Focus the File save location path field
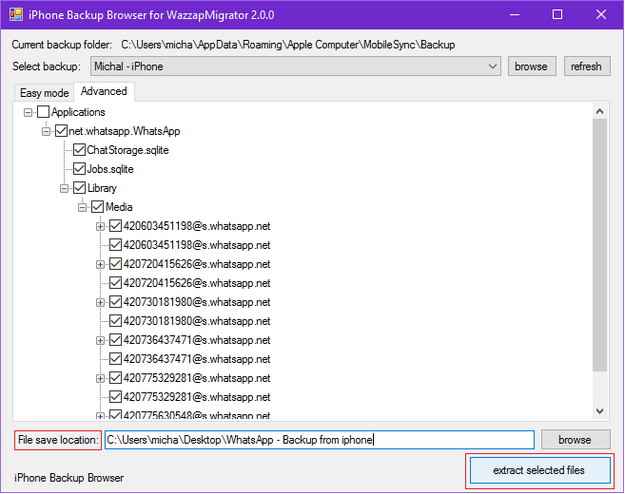 pyautogui.click(x=319, y=440)
